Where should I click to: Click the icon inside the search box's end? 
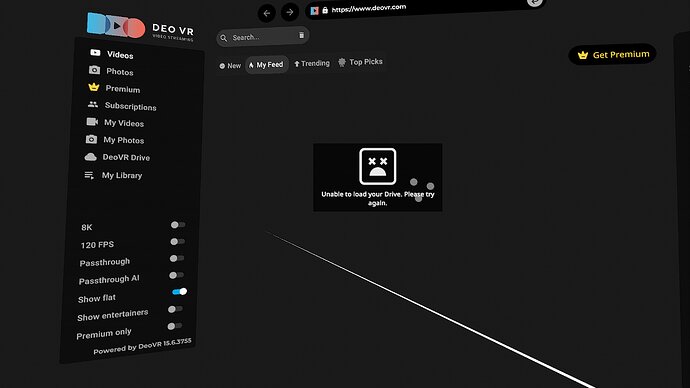(x=301, y=35)
